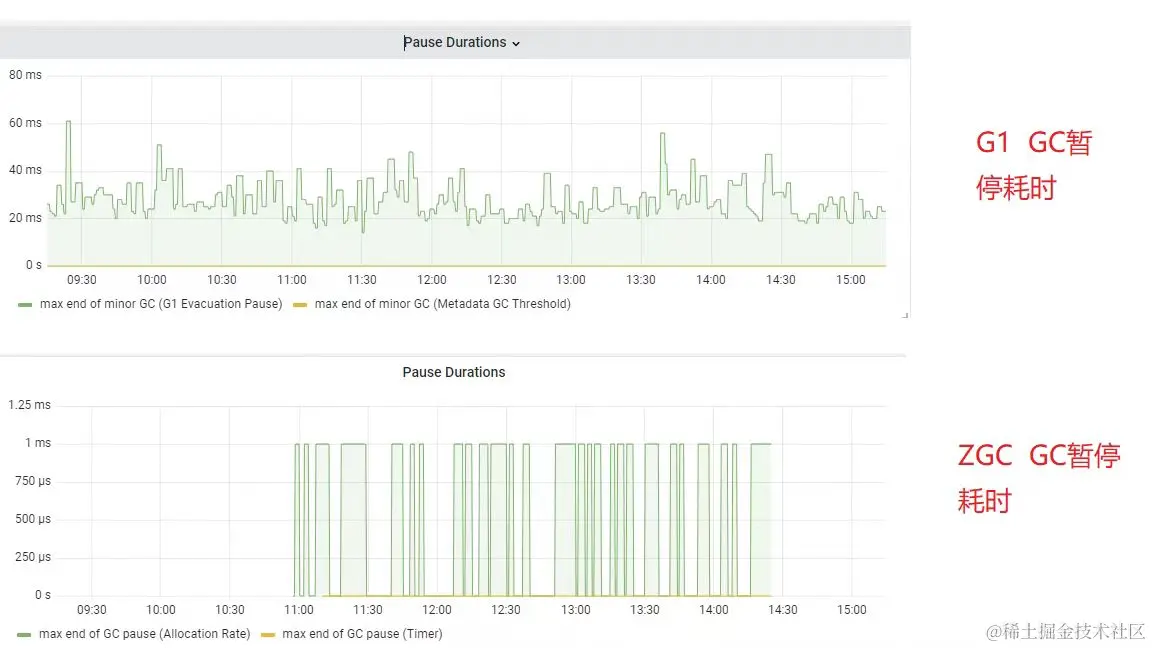Click the 80 ms y-axis label on G1 chart

point(25,75)
